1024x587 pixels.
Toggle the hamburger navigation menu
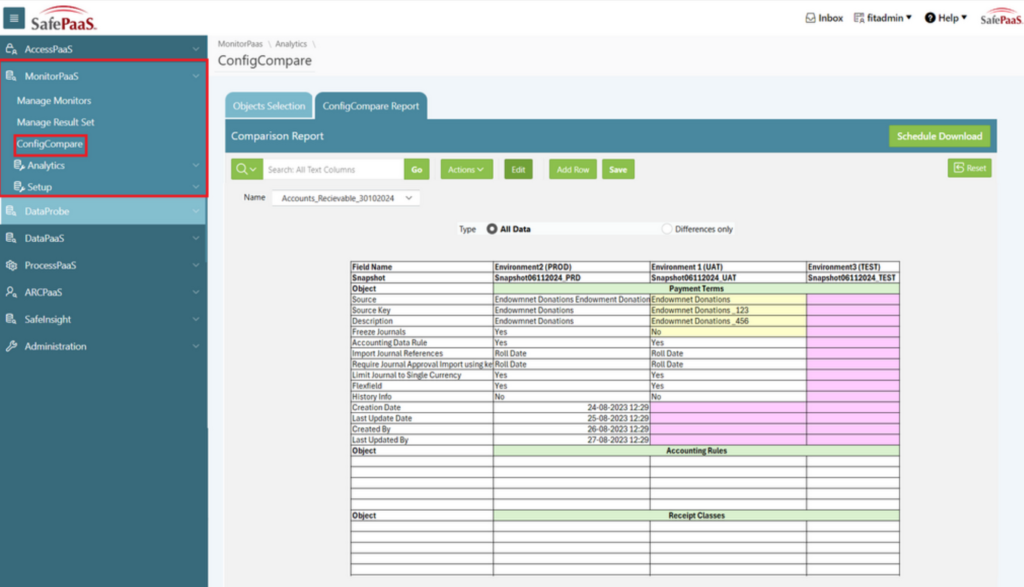click(x=14, y=18)
